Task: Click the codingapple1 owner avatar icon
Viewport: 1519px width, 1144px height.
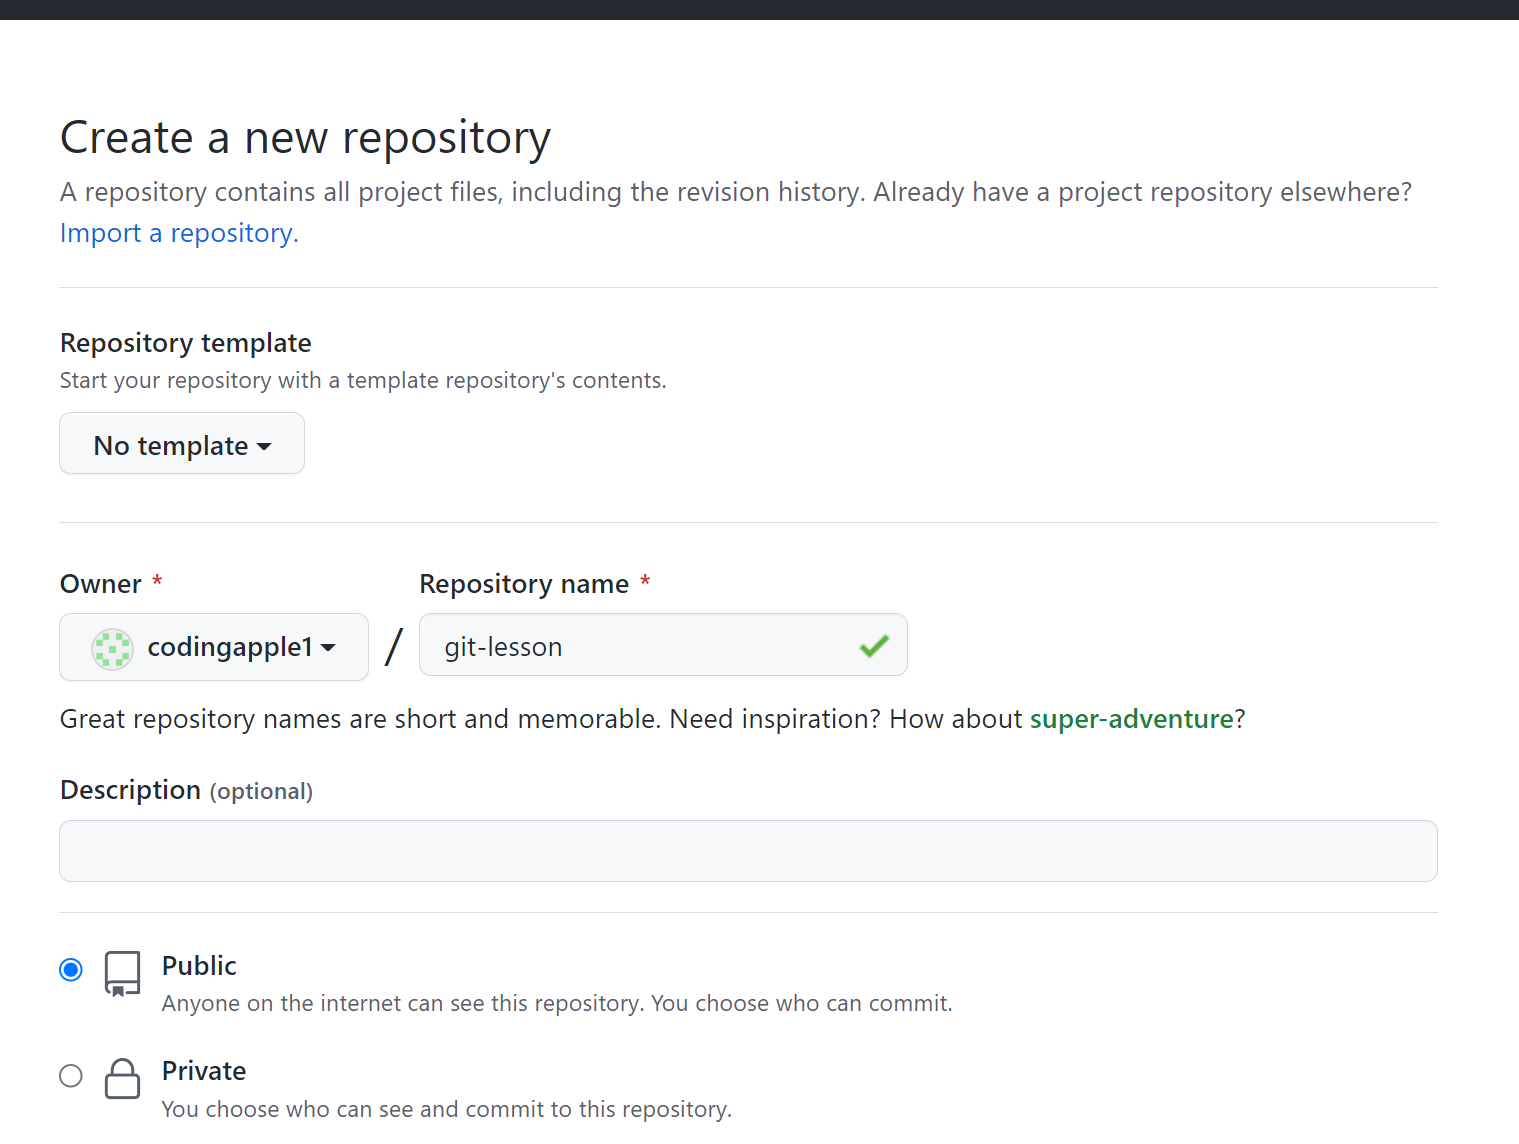Action: (x=112, y=648)
